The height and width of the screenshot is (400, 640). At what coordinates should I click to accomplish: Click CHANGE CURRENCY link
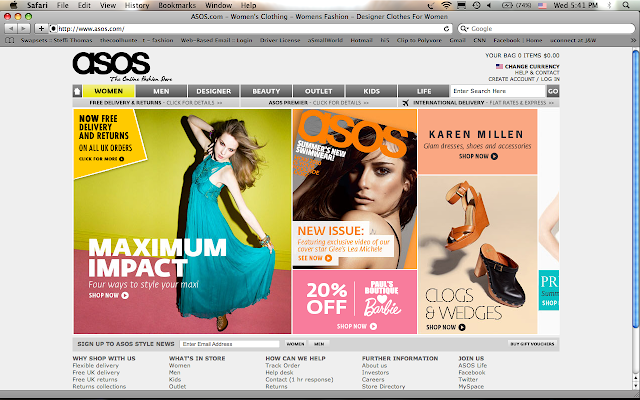(532, 67)
